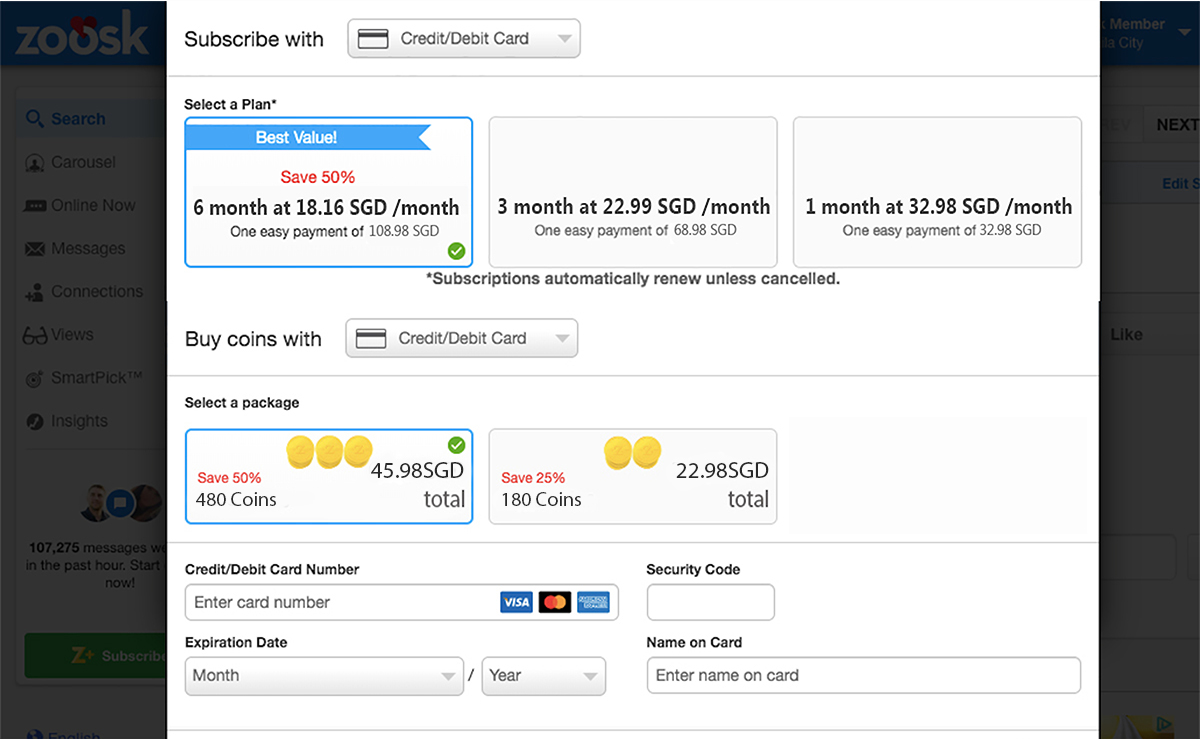1200x739 pixels.
Task: Open Insights in the sidebar
Action: 66,422
